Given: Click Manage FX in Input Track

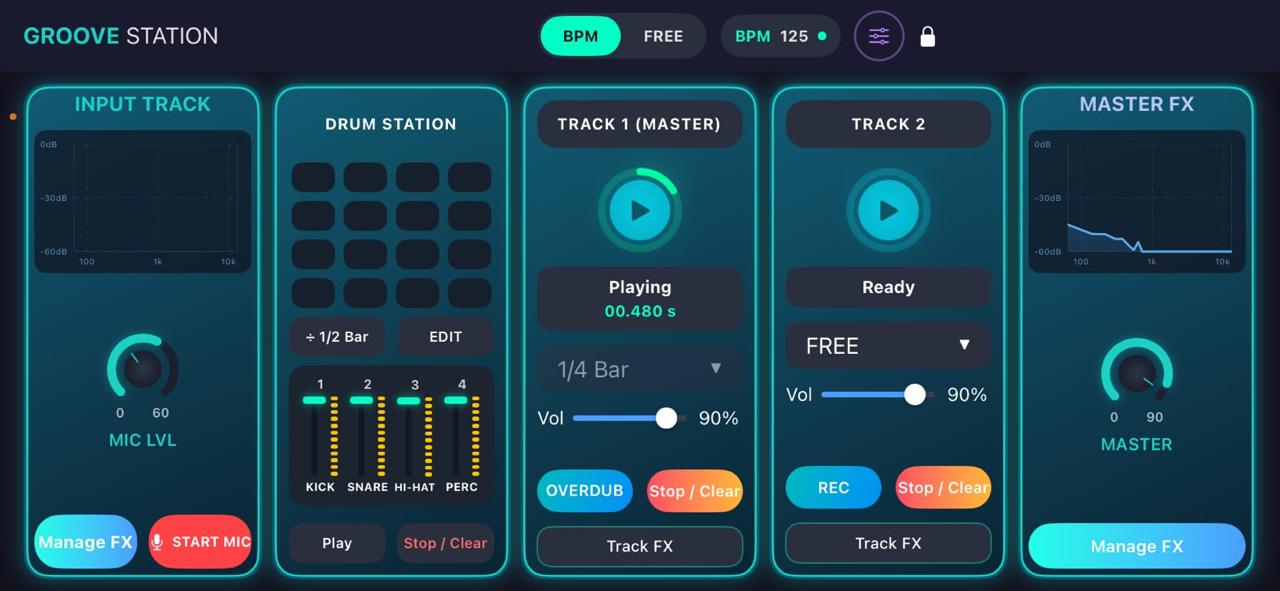Looking at the screenshot, I should pos(85,542).
